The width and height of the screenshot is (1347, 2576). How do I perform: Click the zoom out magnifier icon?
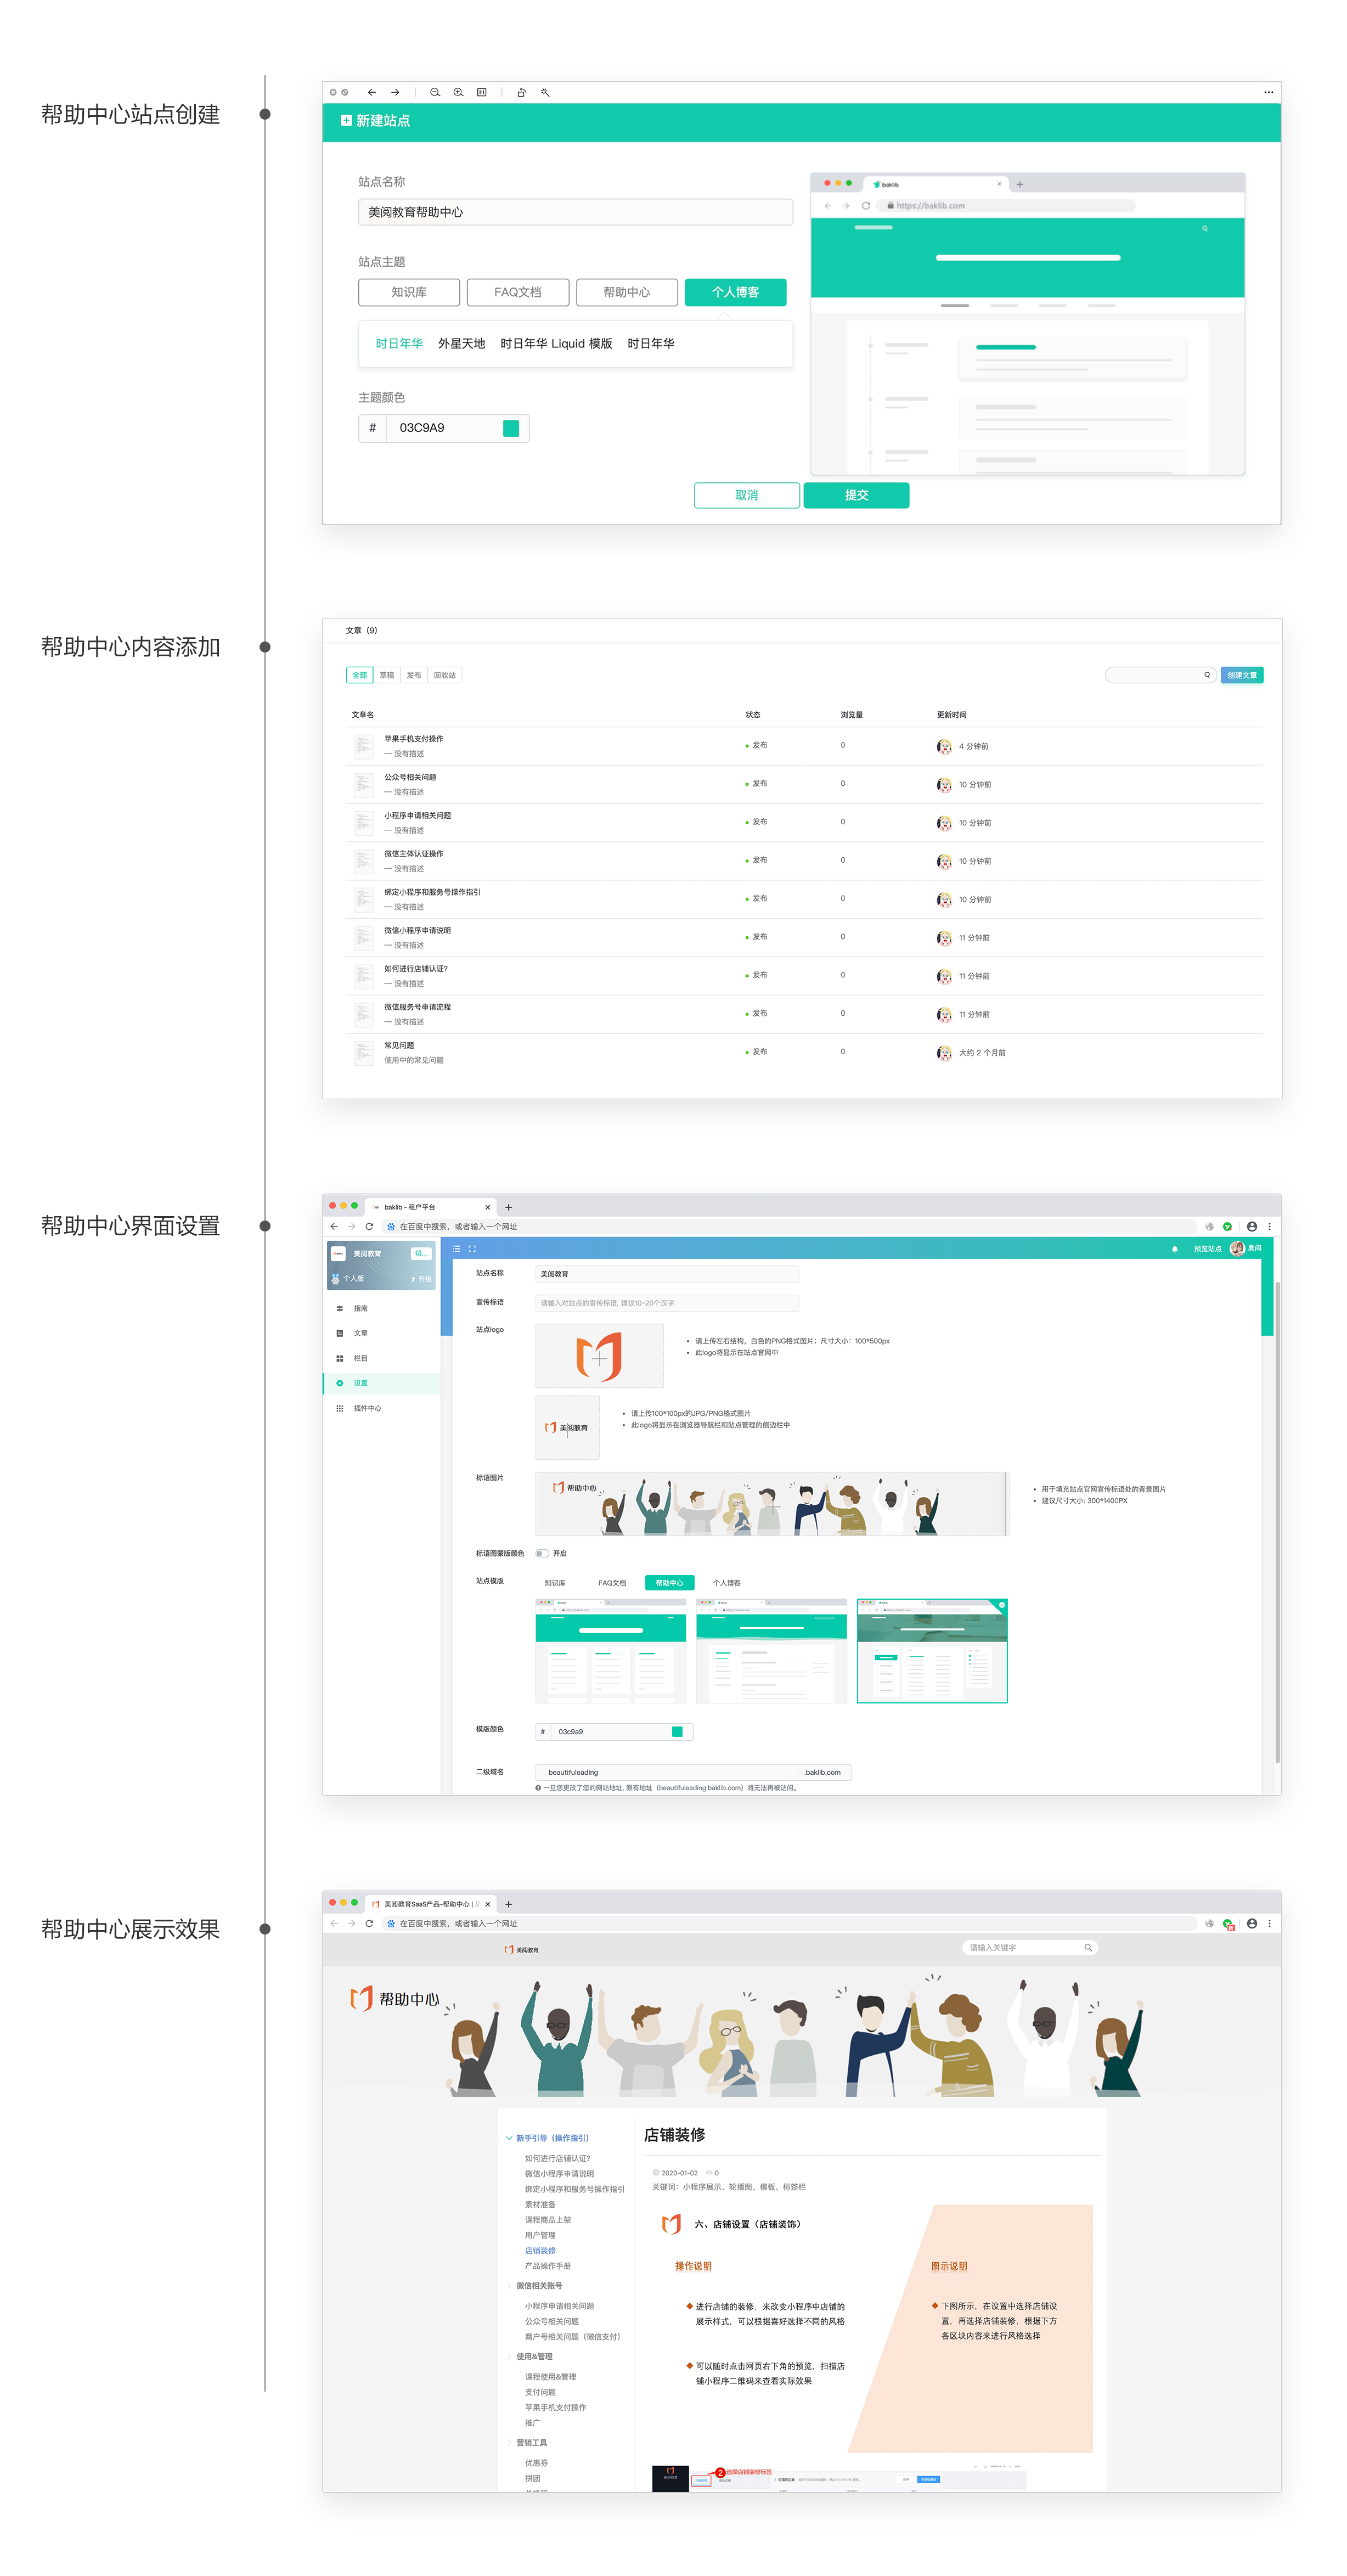point(434,92)
